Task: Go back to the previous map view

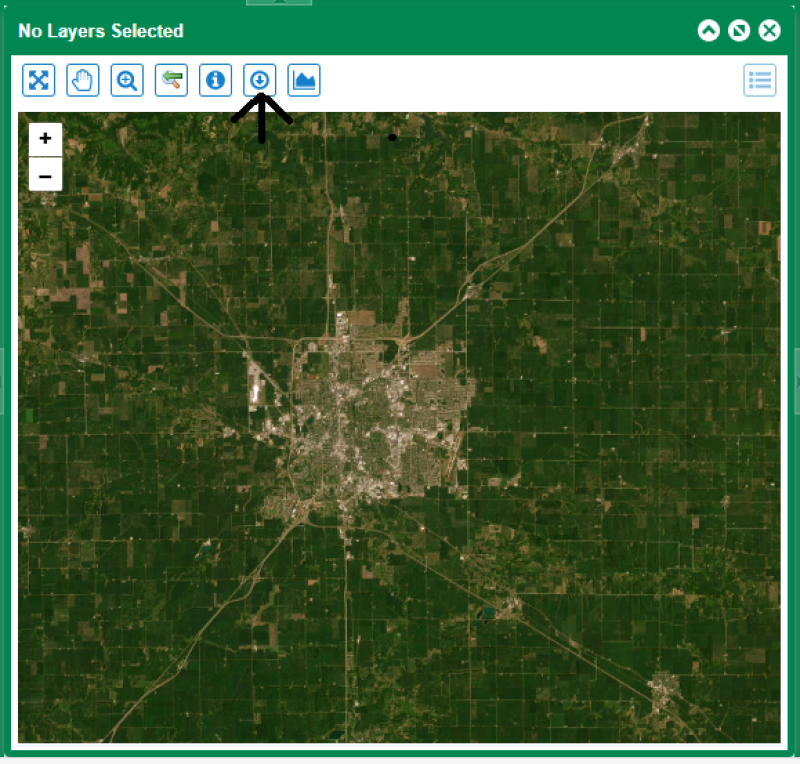Action: pyautogui.click(x=171, y=80)
